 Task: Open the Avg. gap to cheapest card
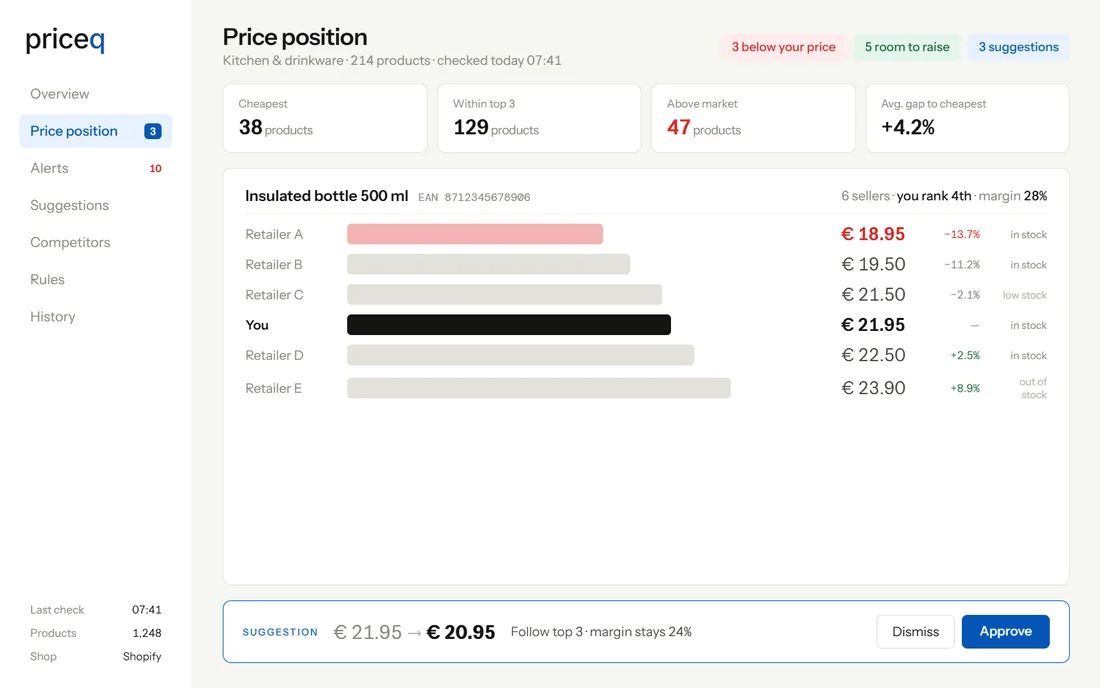[967, 118]
